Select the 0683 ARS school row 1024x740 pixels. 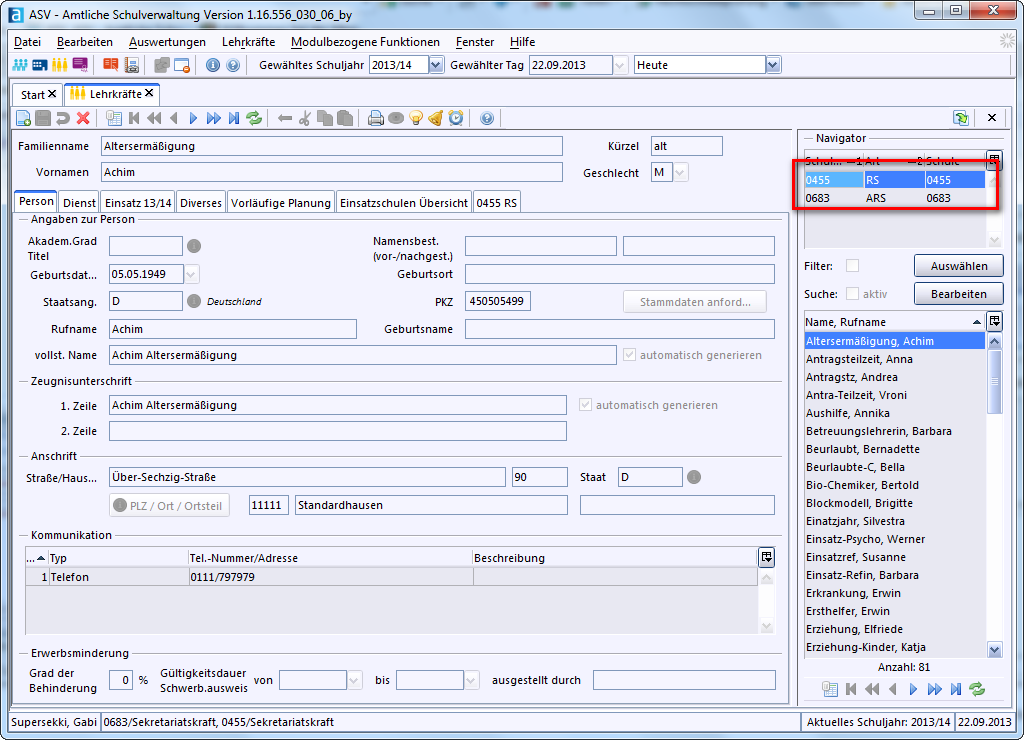895,198
